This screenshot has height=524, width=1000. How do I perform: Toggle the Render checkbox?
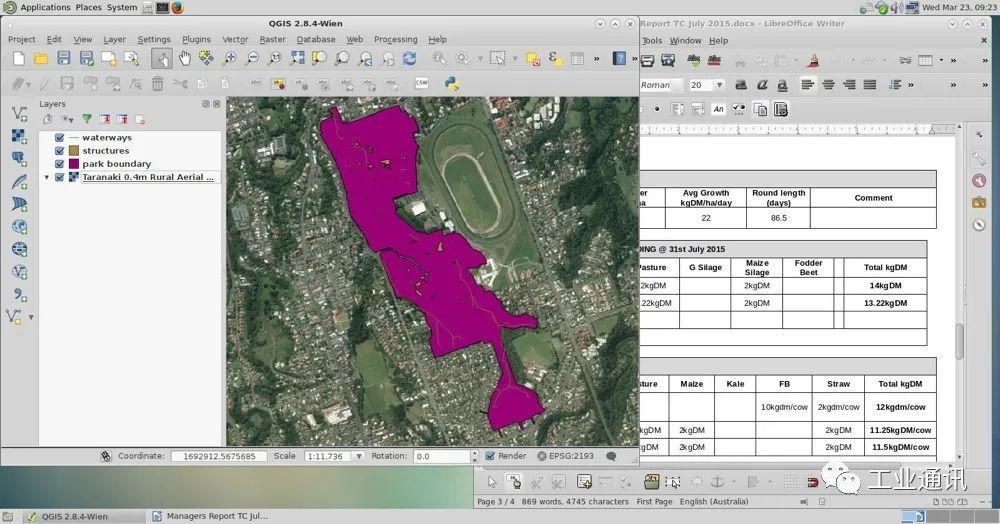pyautogui.click(x=490, y=456)
